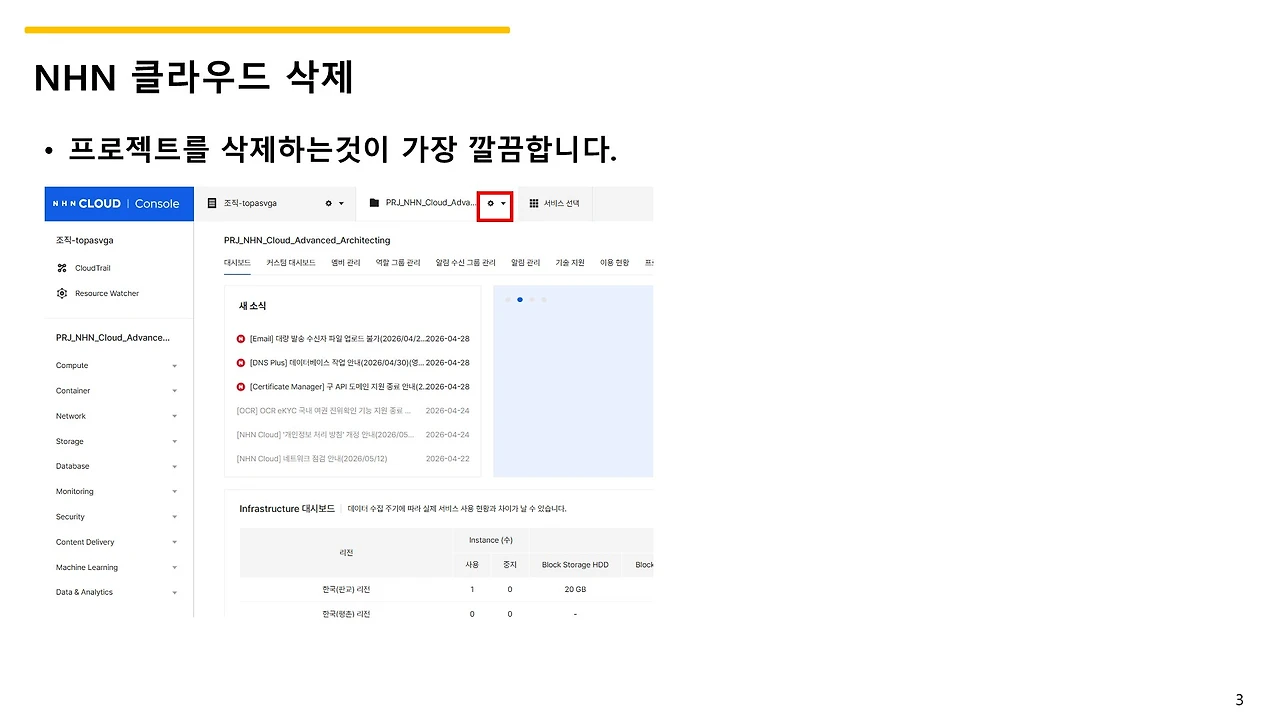Click the 서비스 선택 button
This screenshot has height=720, width=1280.
pyautogui.click(x=555, y=203)
